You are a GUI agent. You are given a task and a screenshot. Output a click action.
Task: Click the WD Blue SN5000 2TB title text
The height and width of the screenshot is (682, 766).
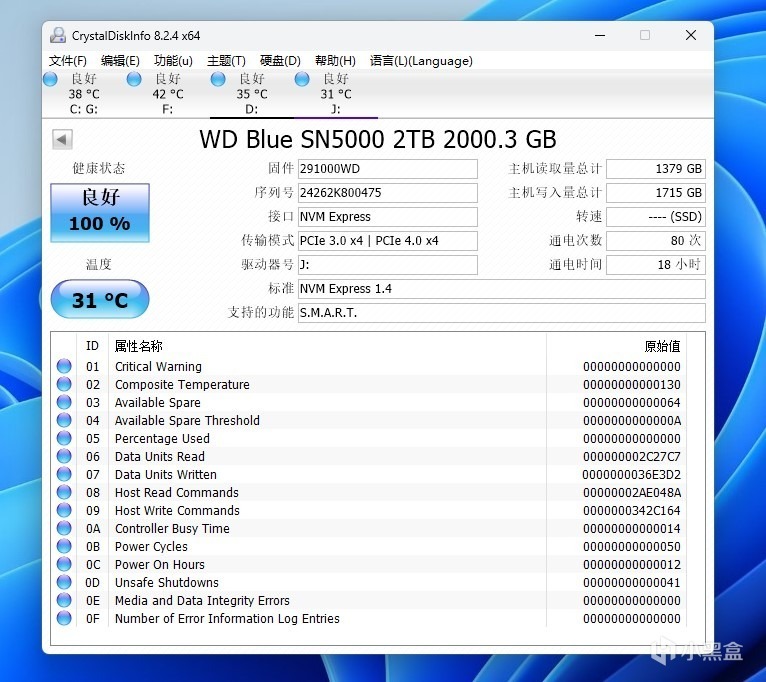coord(378,139)
